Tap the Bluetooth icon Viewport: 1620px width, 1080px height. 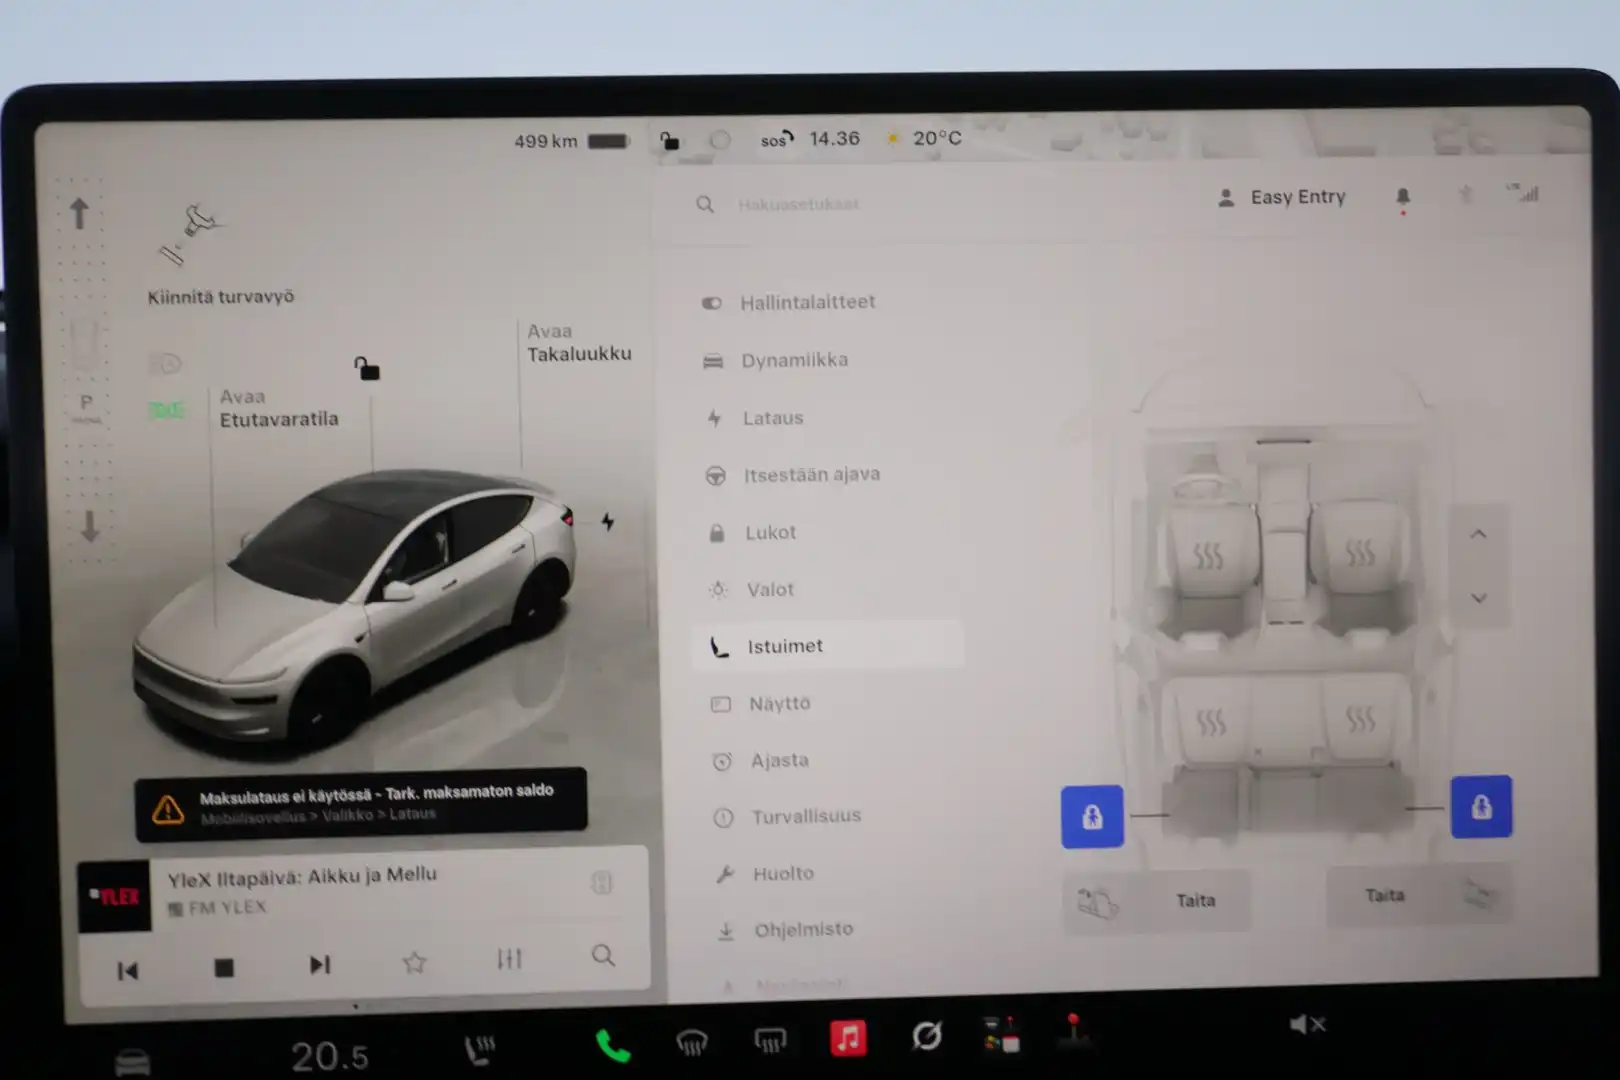(1465, 195)
